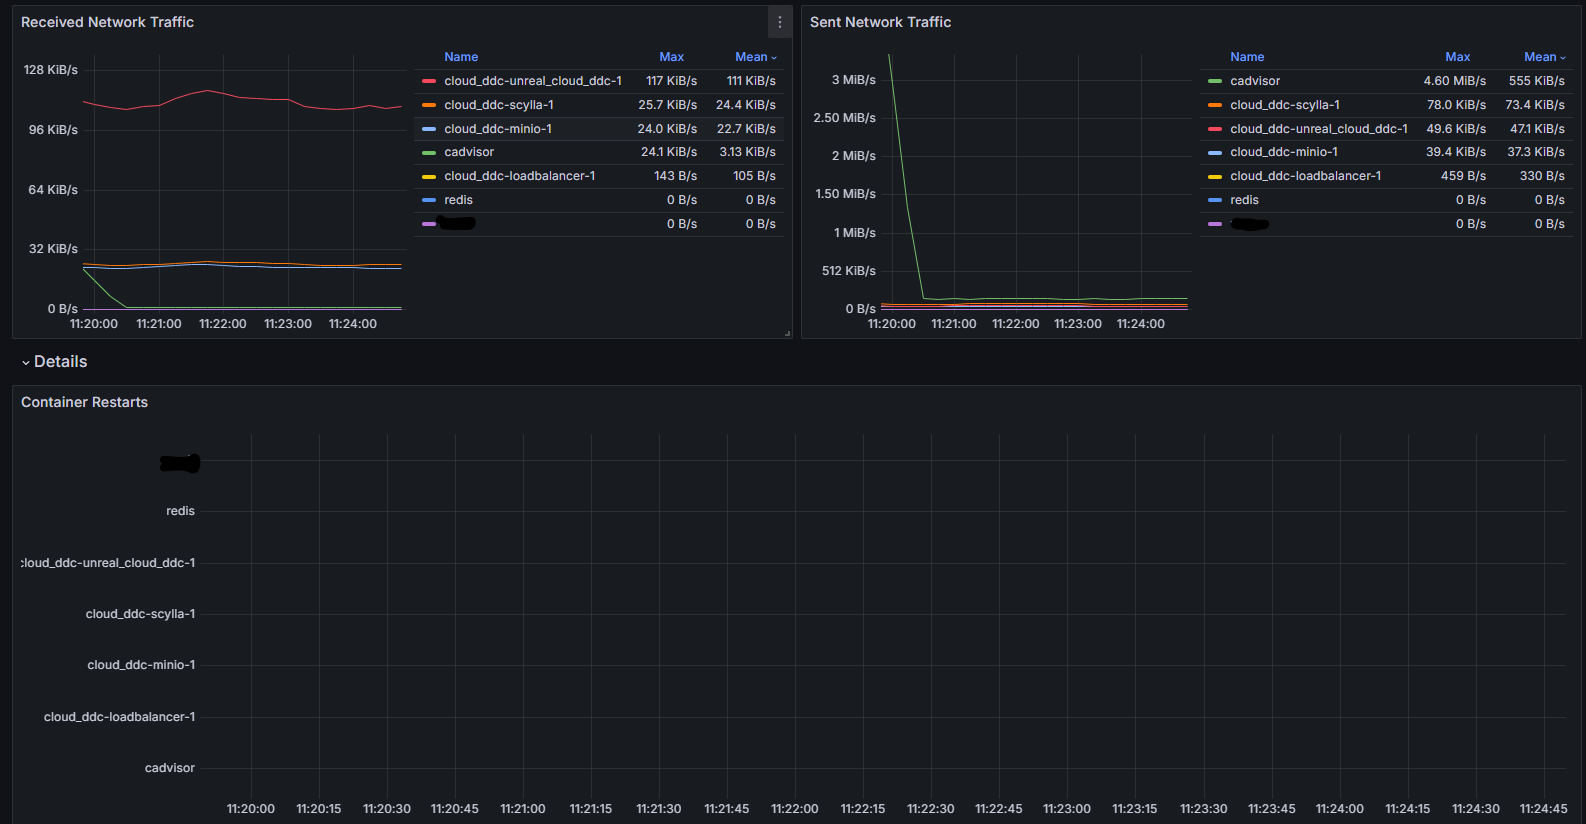Toggle cloud_ddc-unreal_cloud_ddc-1 series name in Sent legend

click(1319, 129)
